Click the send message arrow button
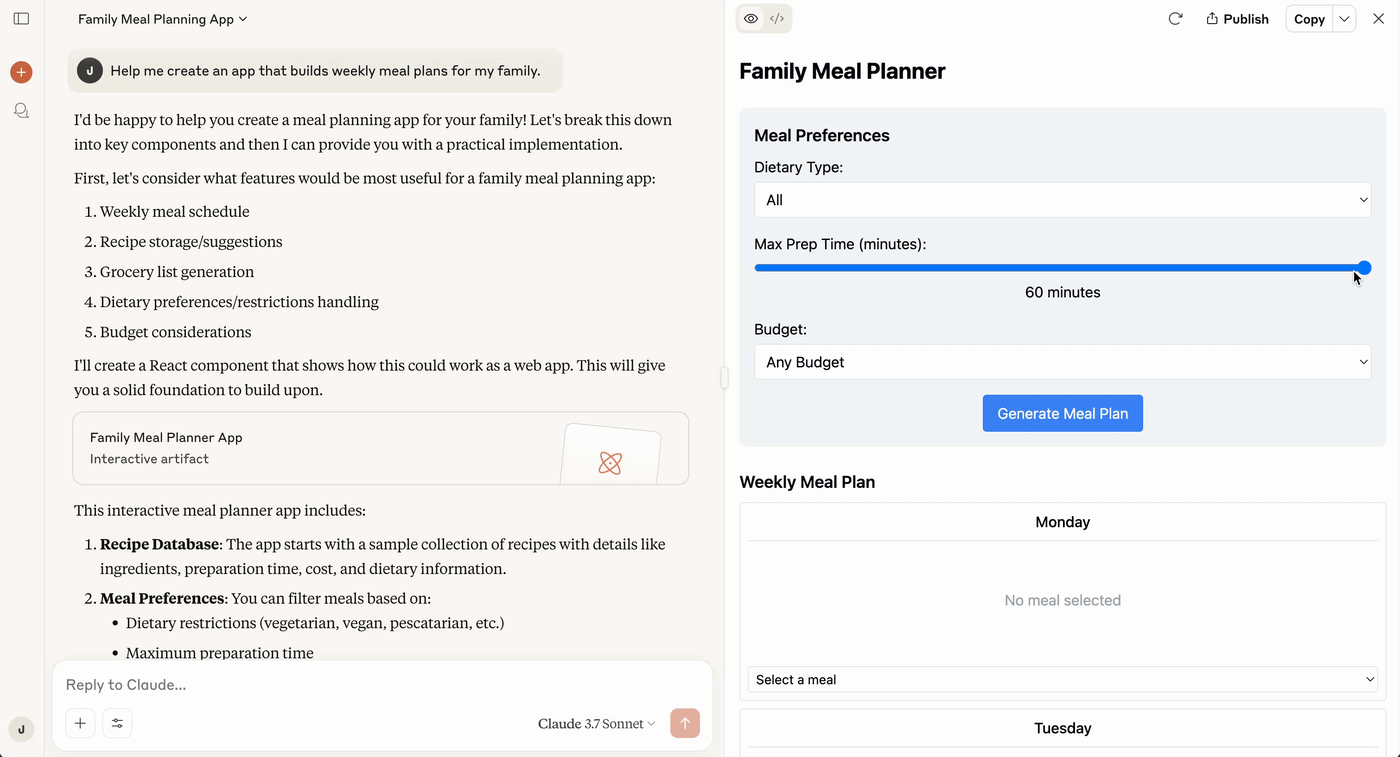This screenshot has width=1400, height=757. click(685, 723)
